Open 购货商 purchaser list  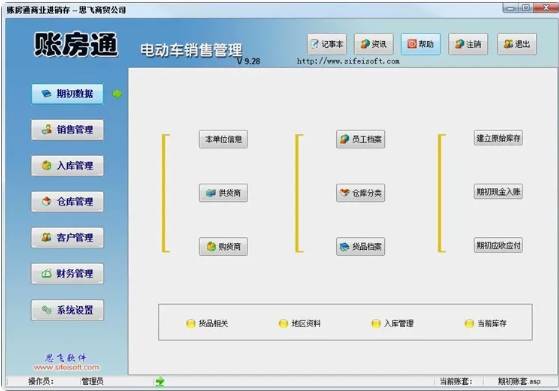(x=223, y=246)
